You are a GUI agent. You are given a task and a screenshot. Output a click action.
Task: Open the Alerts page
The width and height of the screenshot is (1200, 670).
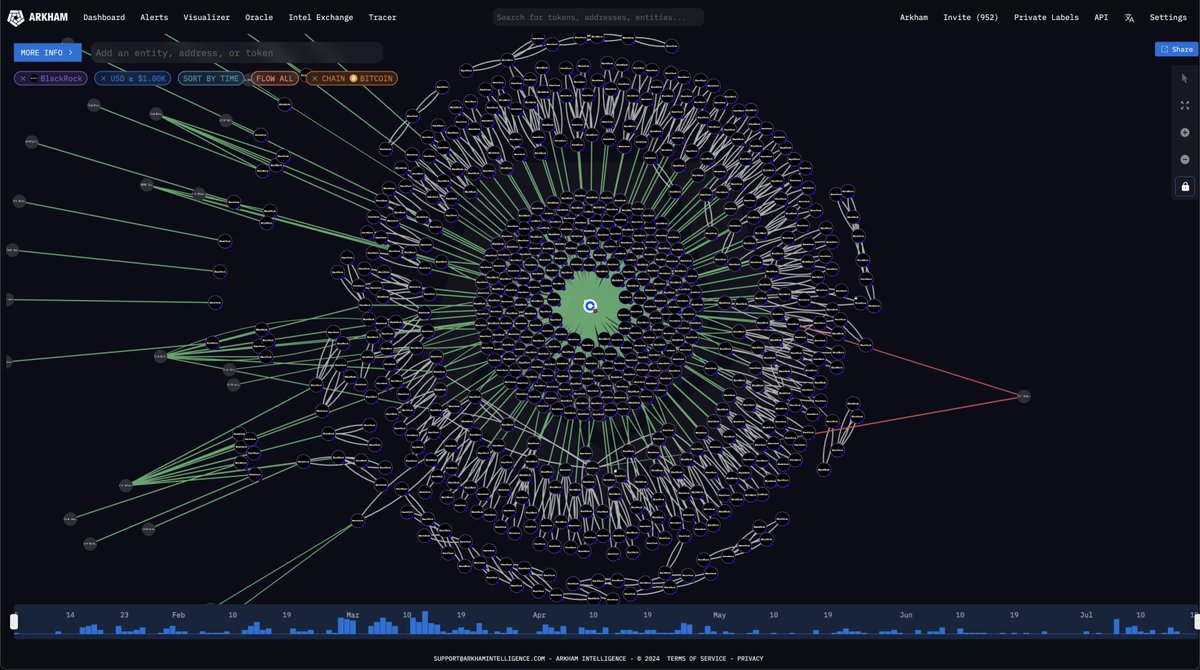[x=154, y=17]
